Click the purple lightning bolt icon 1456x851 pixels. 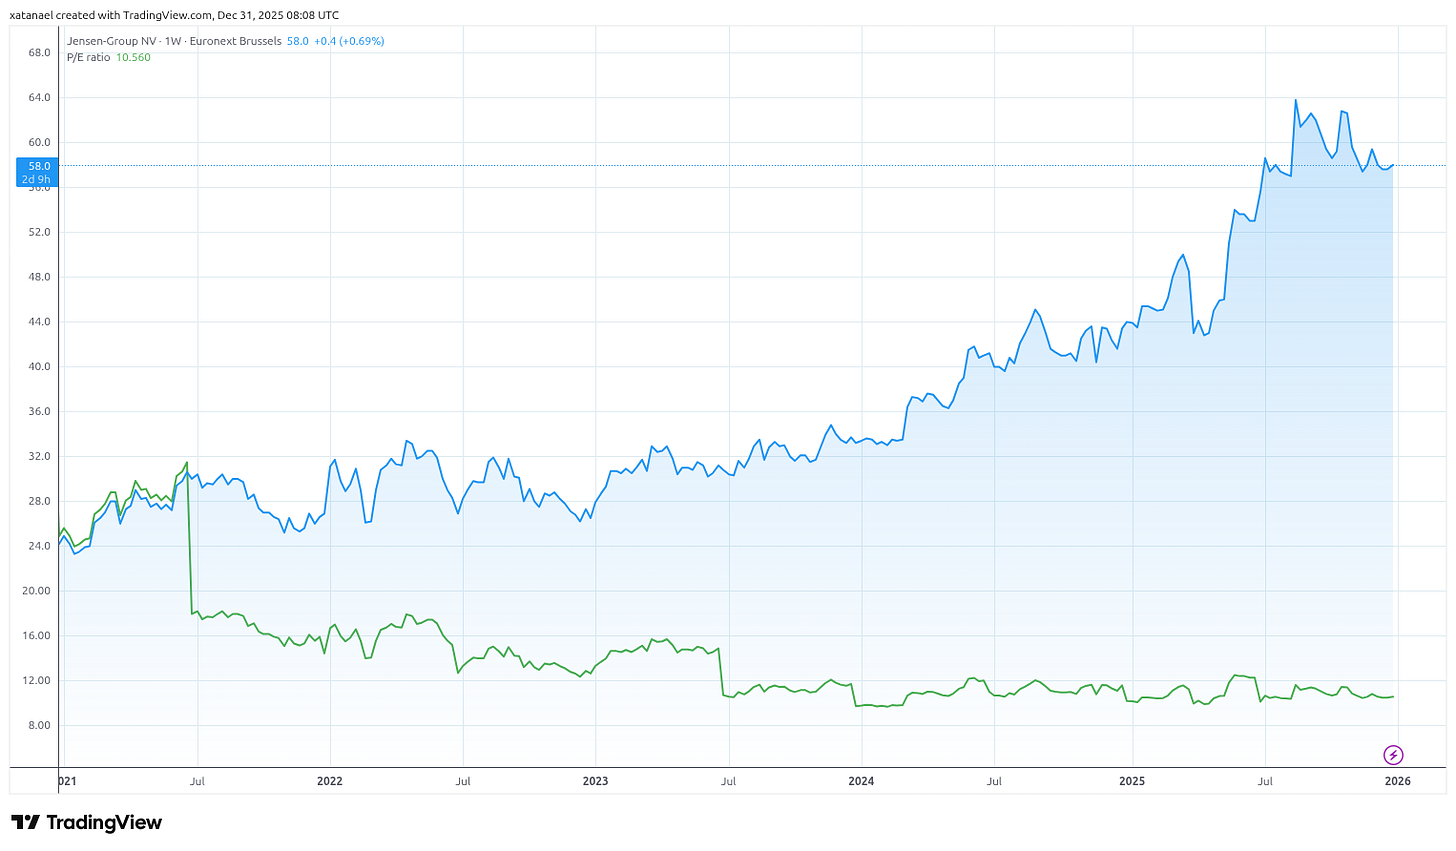pyautogui.click(x=1393, y=755)
